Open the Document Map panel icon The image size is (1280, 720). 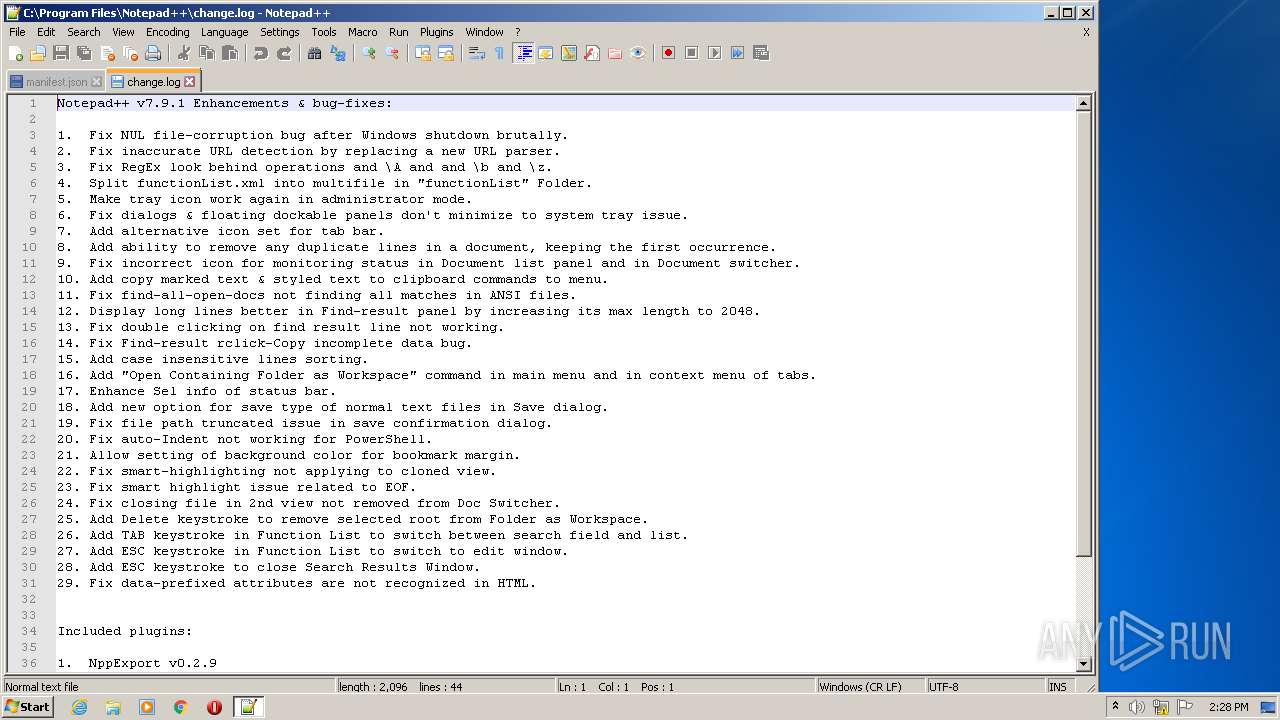pyautogui.click(x=569, y=53)
